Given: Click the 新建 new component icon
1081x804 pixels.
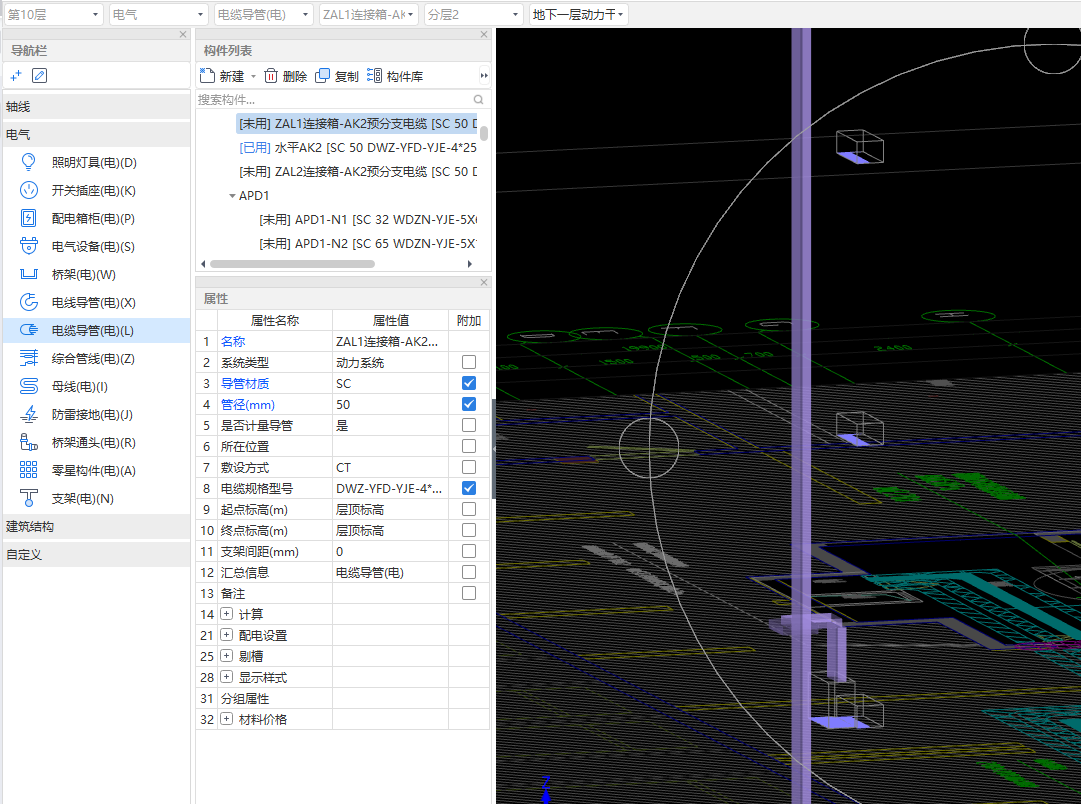Looking at the screenshot, I should point(208,75).
